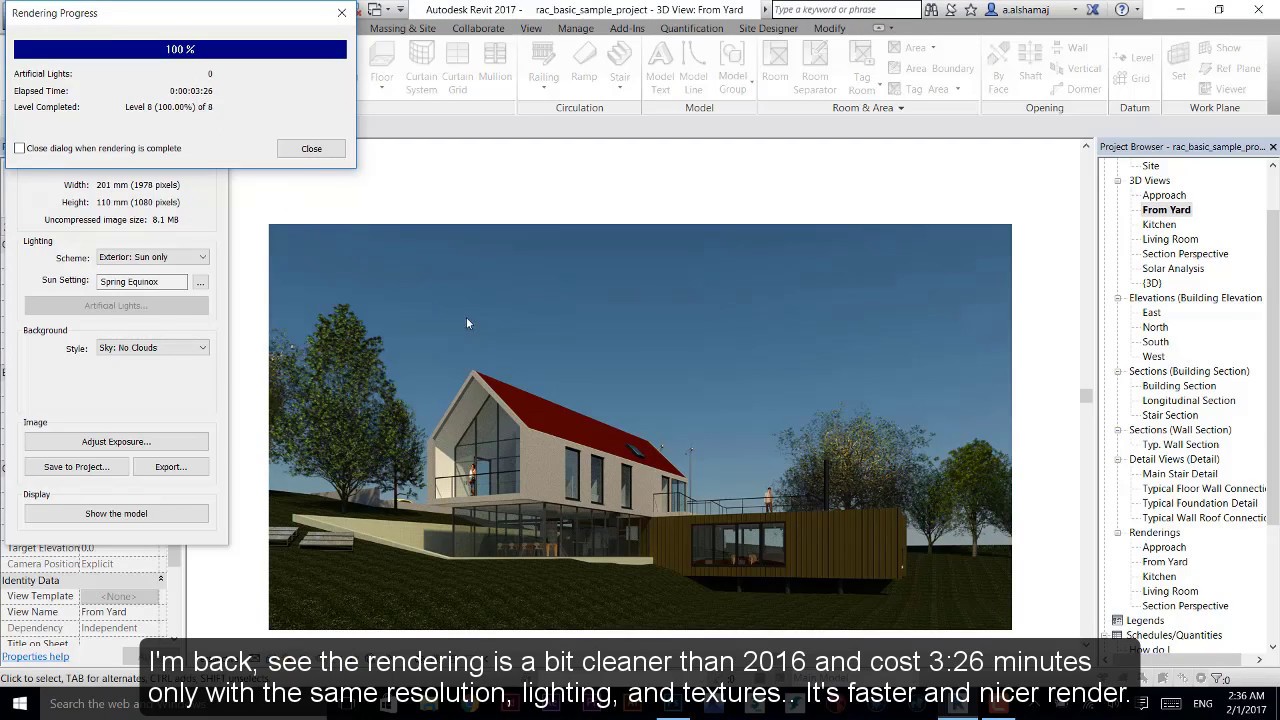
Task: Close the Rendering Progress dialog via Close button
Action: (x=311, y=149)
